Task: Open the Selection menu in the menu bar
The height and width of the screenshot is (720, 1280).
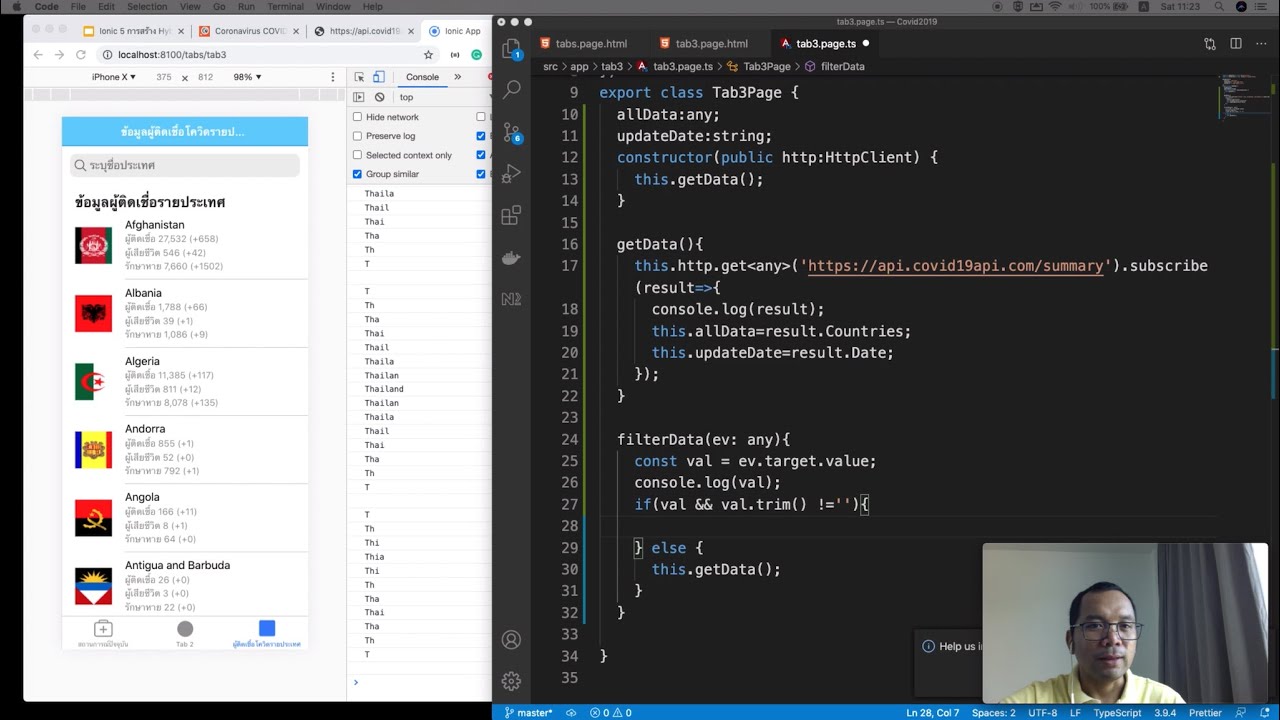Action: click(146, 7)
